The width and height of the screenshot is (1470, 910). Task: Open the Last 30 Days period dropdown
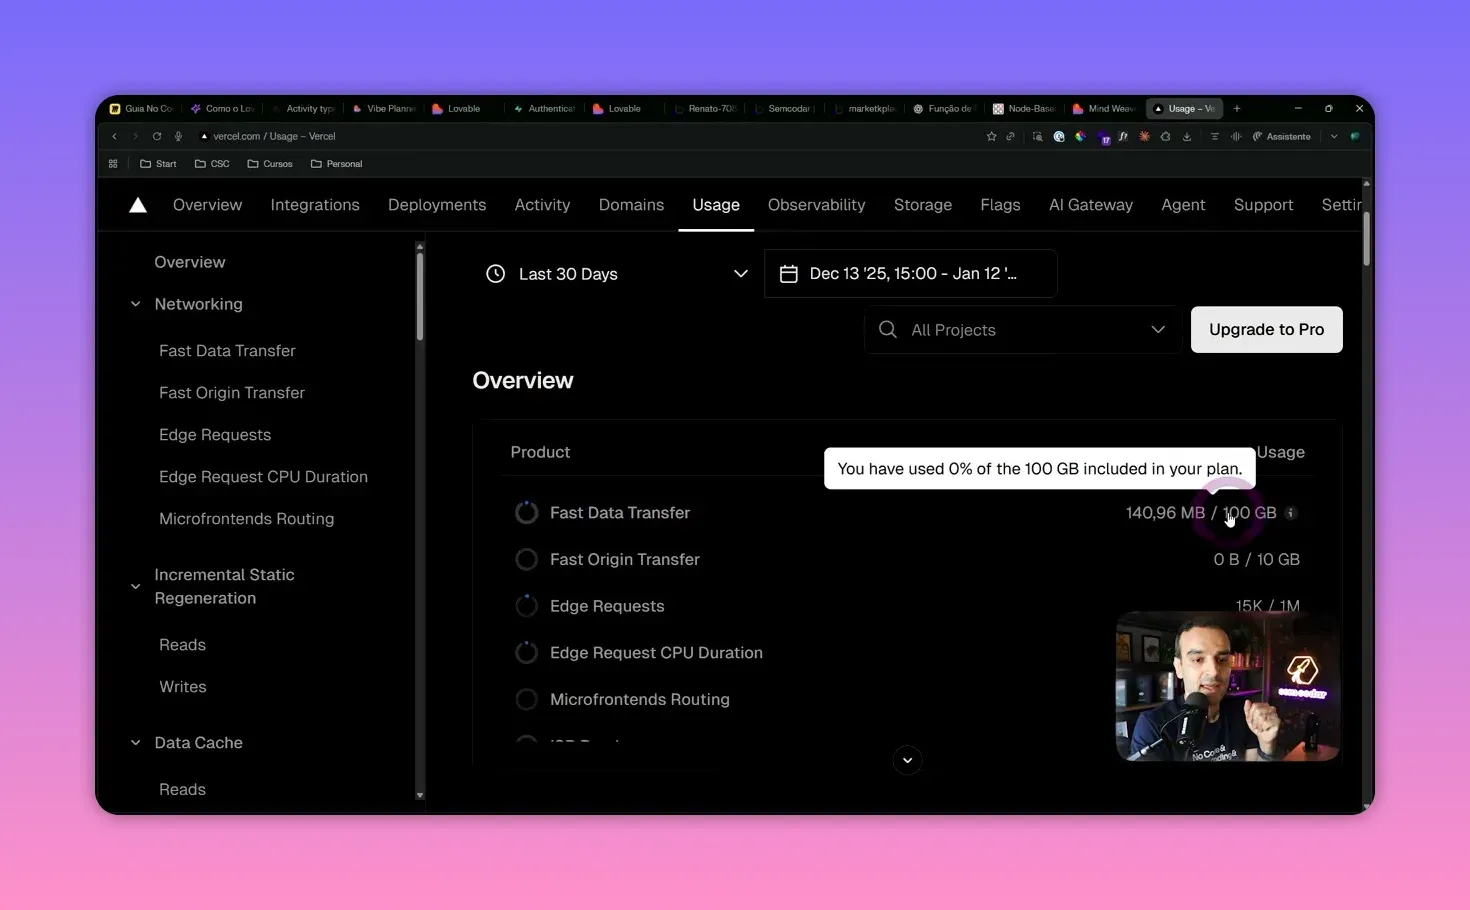[x=617, y=274]
